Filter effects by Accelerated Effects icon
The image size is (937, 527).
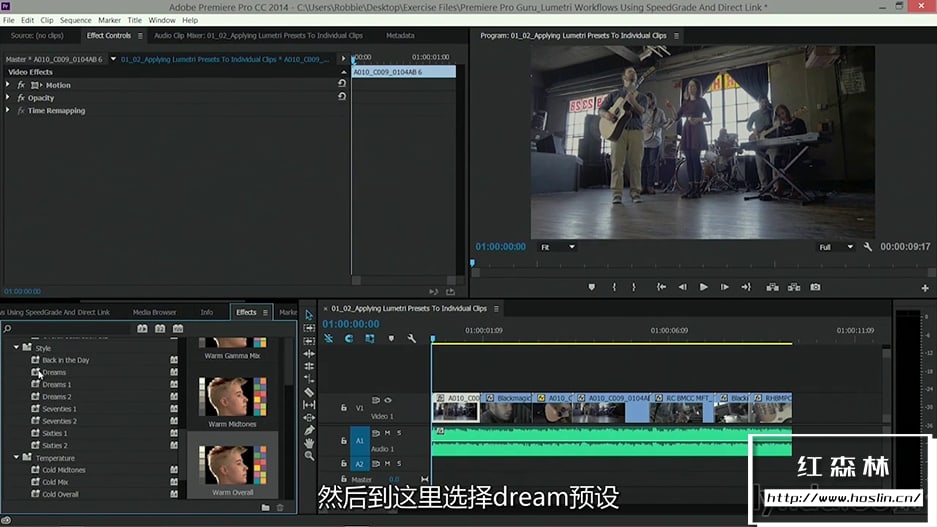[142, 329]
